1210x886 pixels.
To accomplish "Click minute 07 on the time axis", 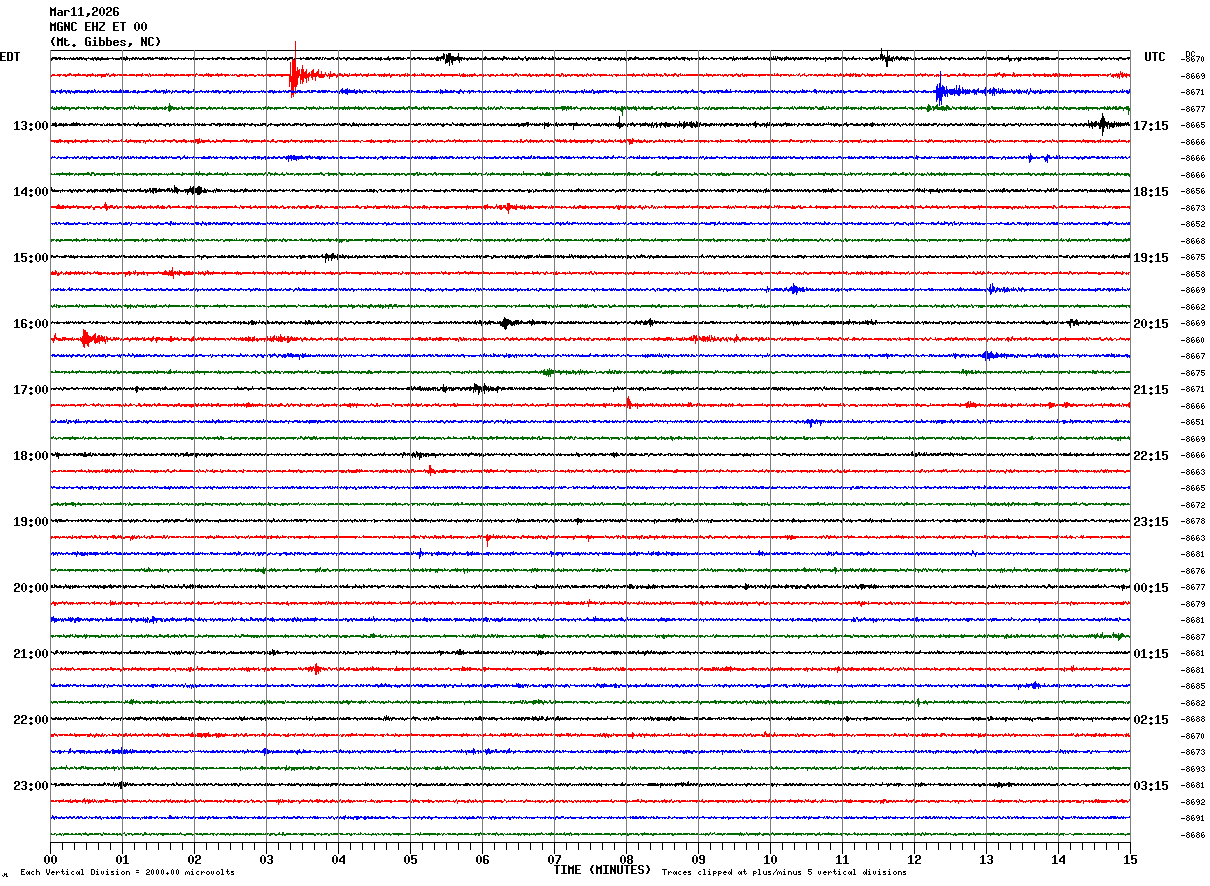I will [x=554, y=860].
